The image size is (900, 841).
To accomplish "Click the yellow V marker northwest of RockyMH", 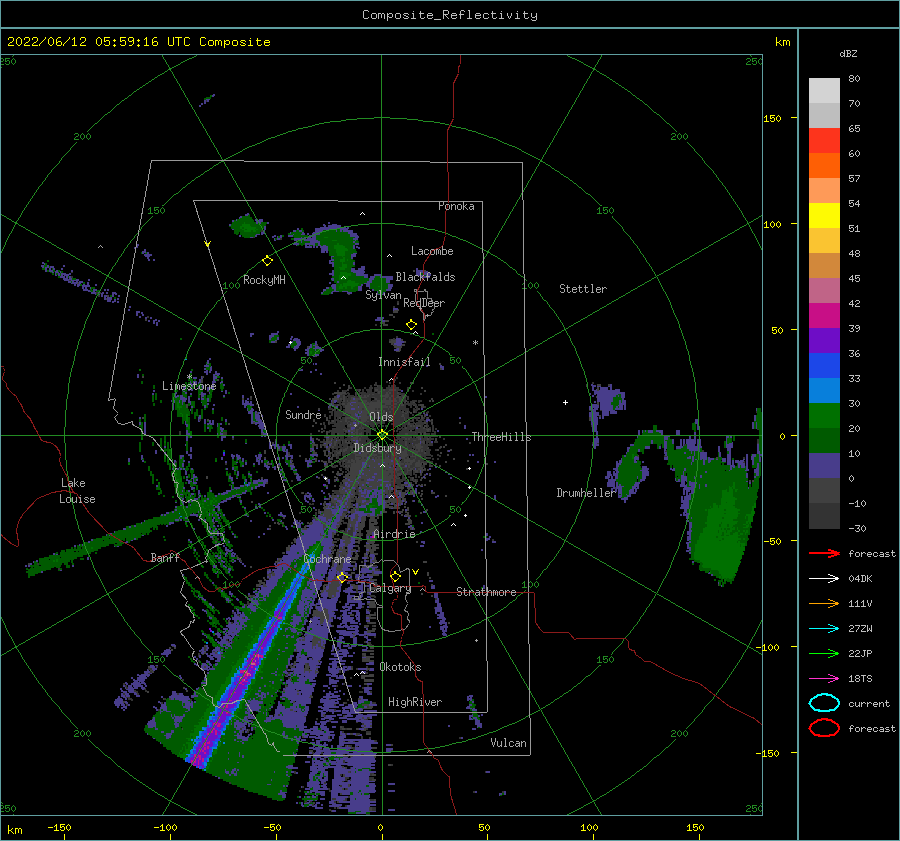I will point(208,244).
